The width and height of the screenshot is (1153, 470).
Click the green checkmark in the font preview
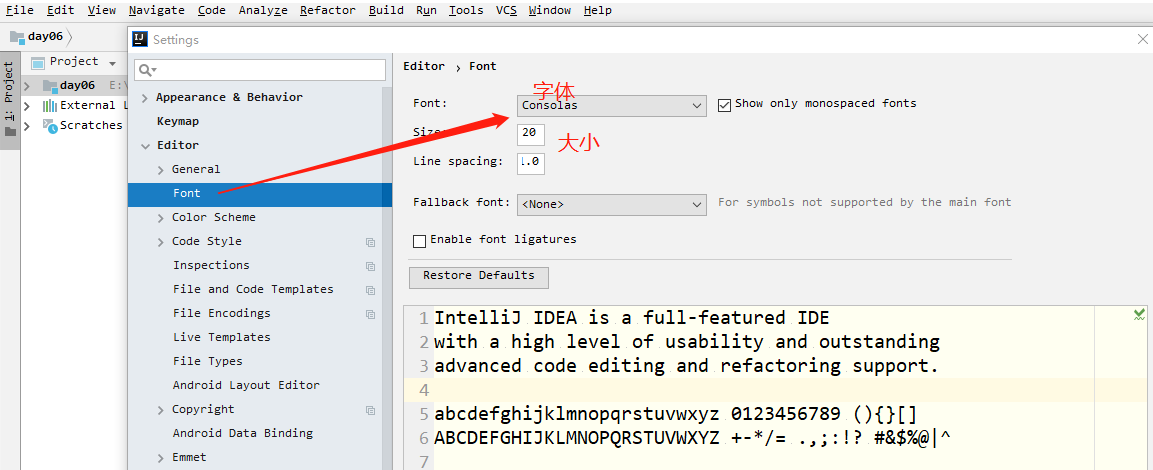click(1139, 315)
